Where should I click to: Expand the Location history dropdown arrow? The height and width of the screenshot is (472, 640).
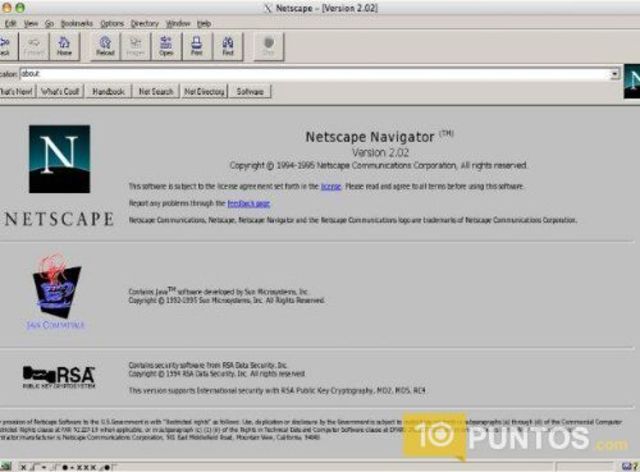614,74
